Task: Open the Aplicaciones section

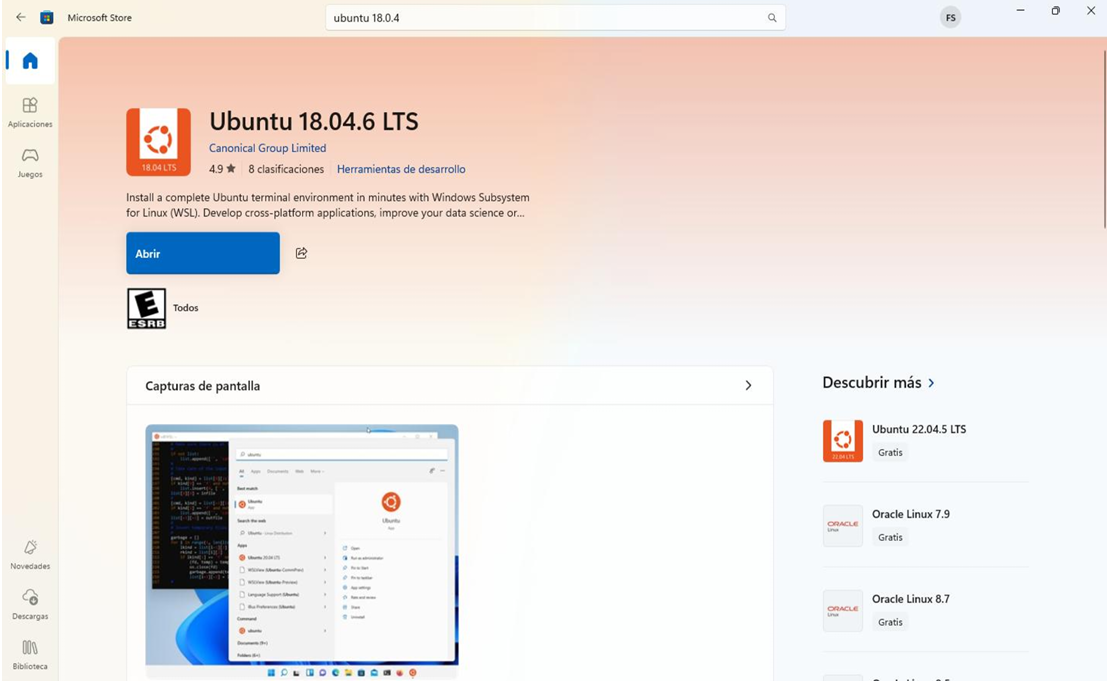Action: tap(29, 110)
